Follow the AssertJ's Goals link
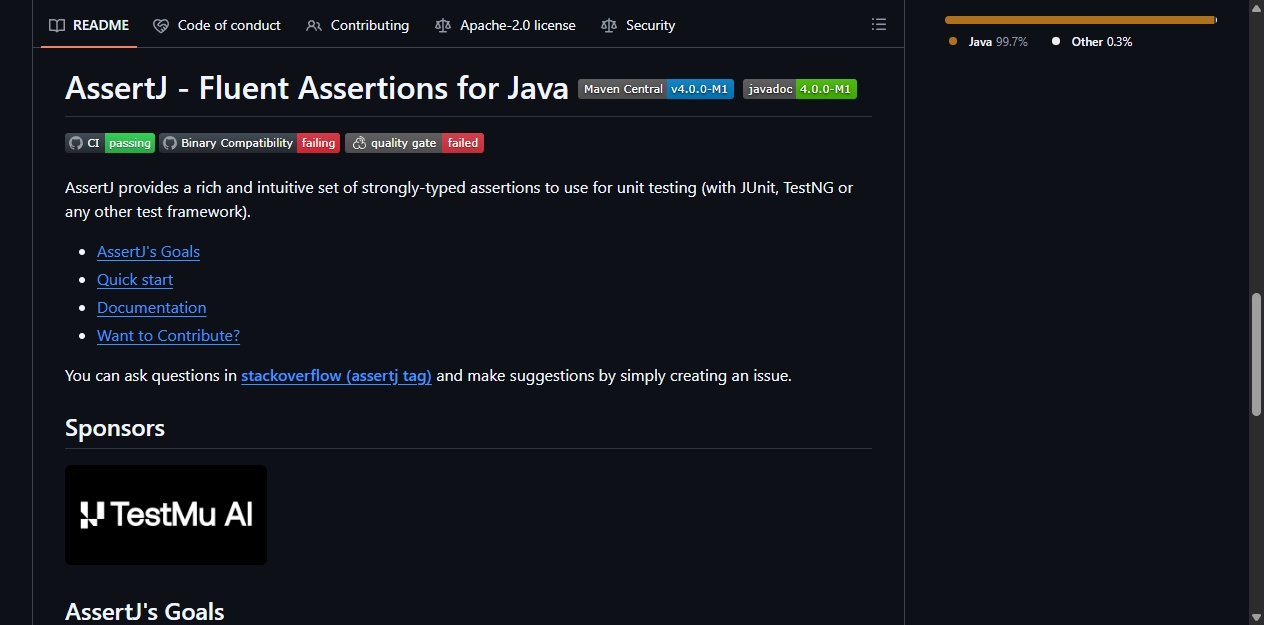This screenshot has width=1264, height=625. pos(148,252)
